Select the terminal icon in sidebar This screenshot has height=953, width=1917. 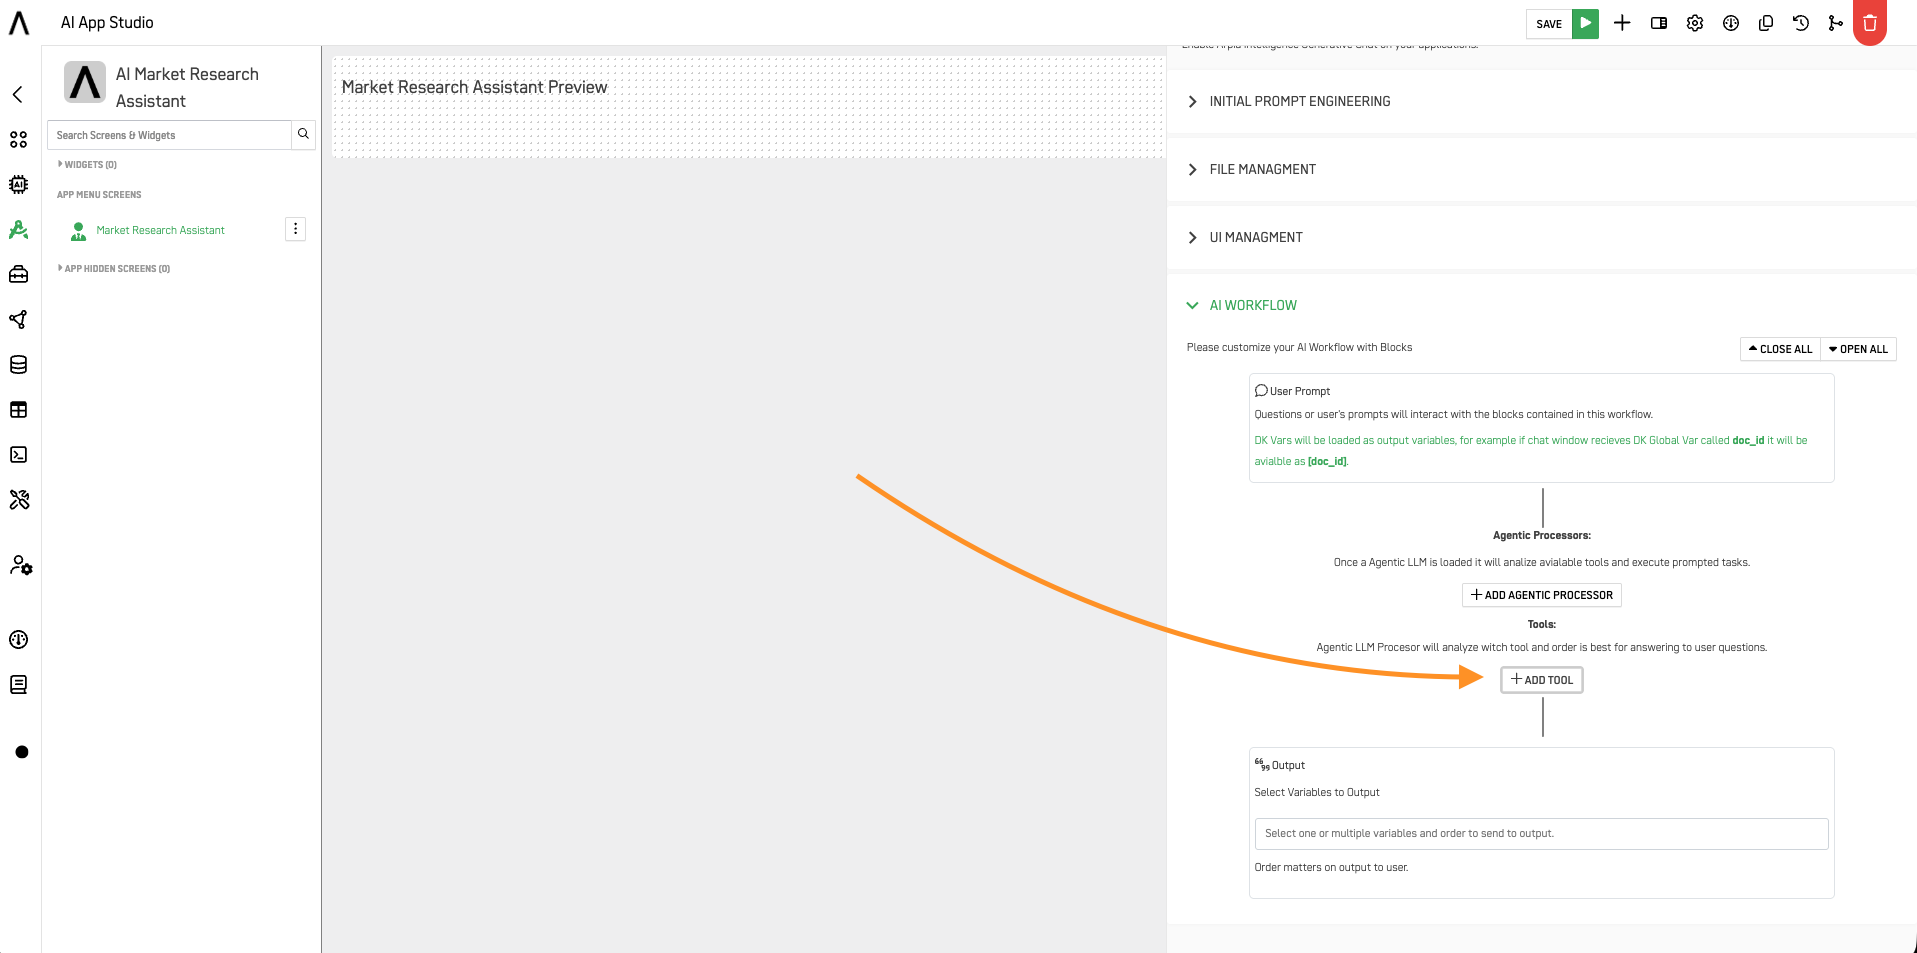[x=18, y=454]
